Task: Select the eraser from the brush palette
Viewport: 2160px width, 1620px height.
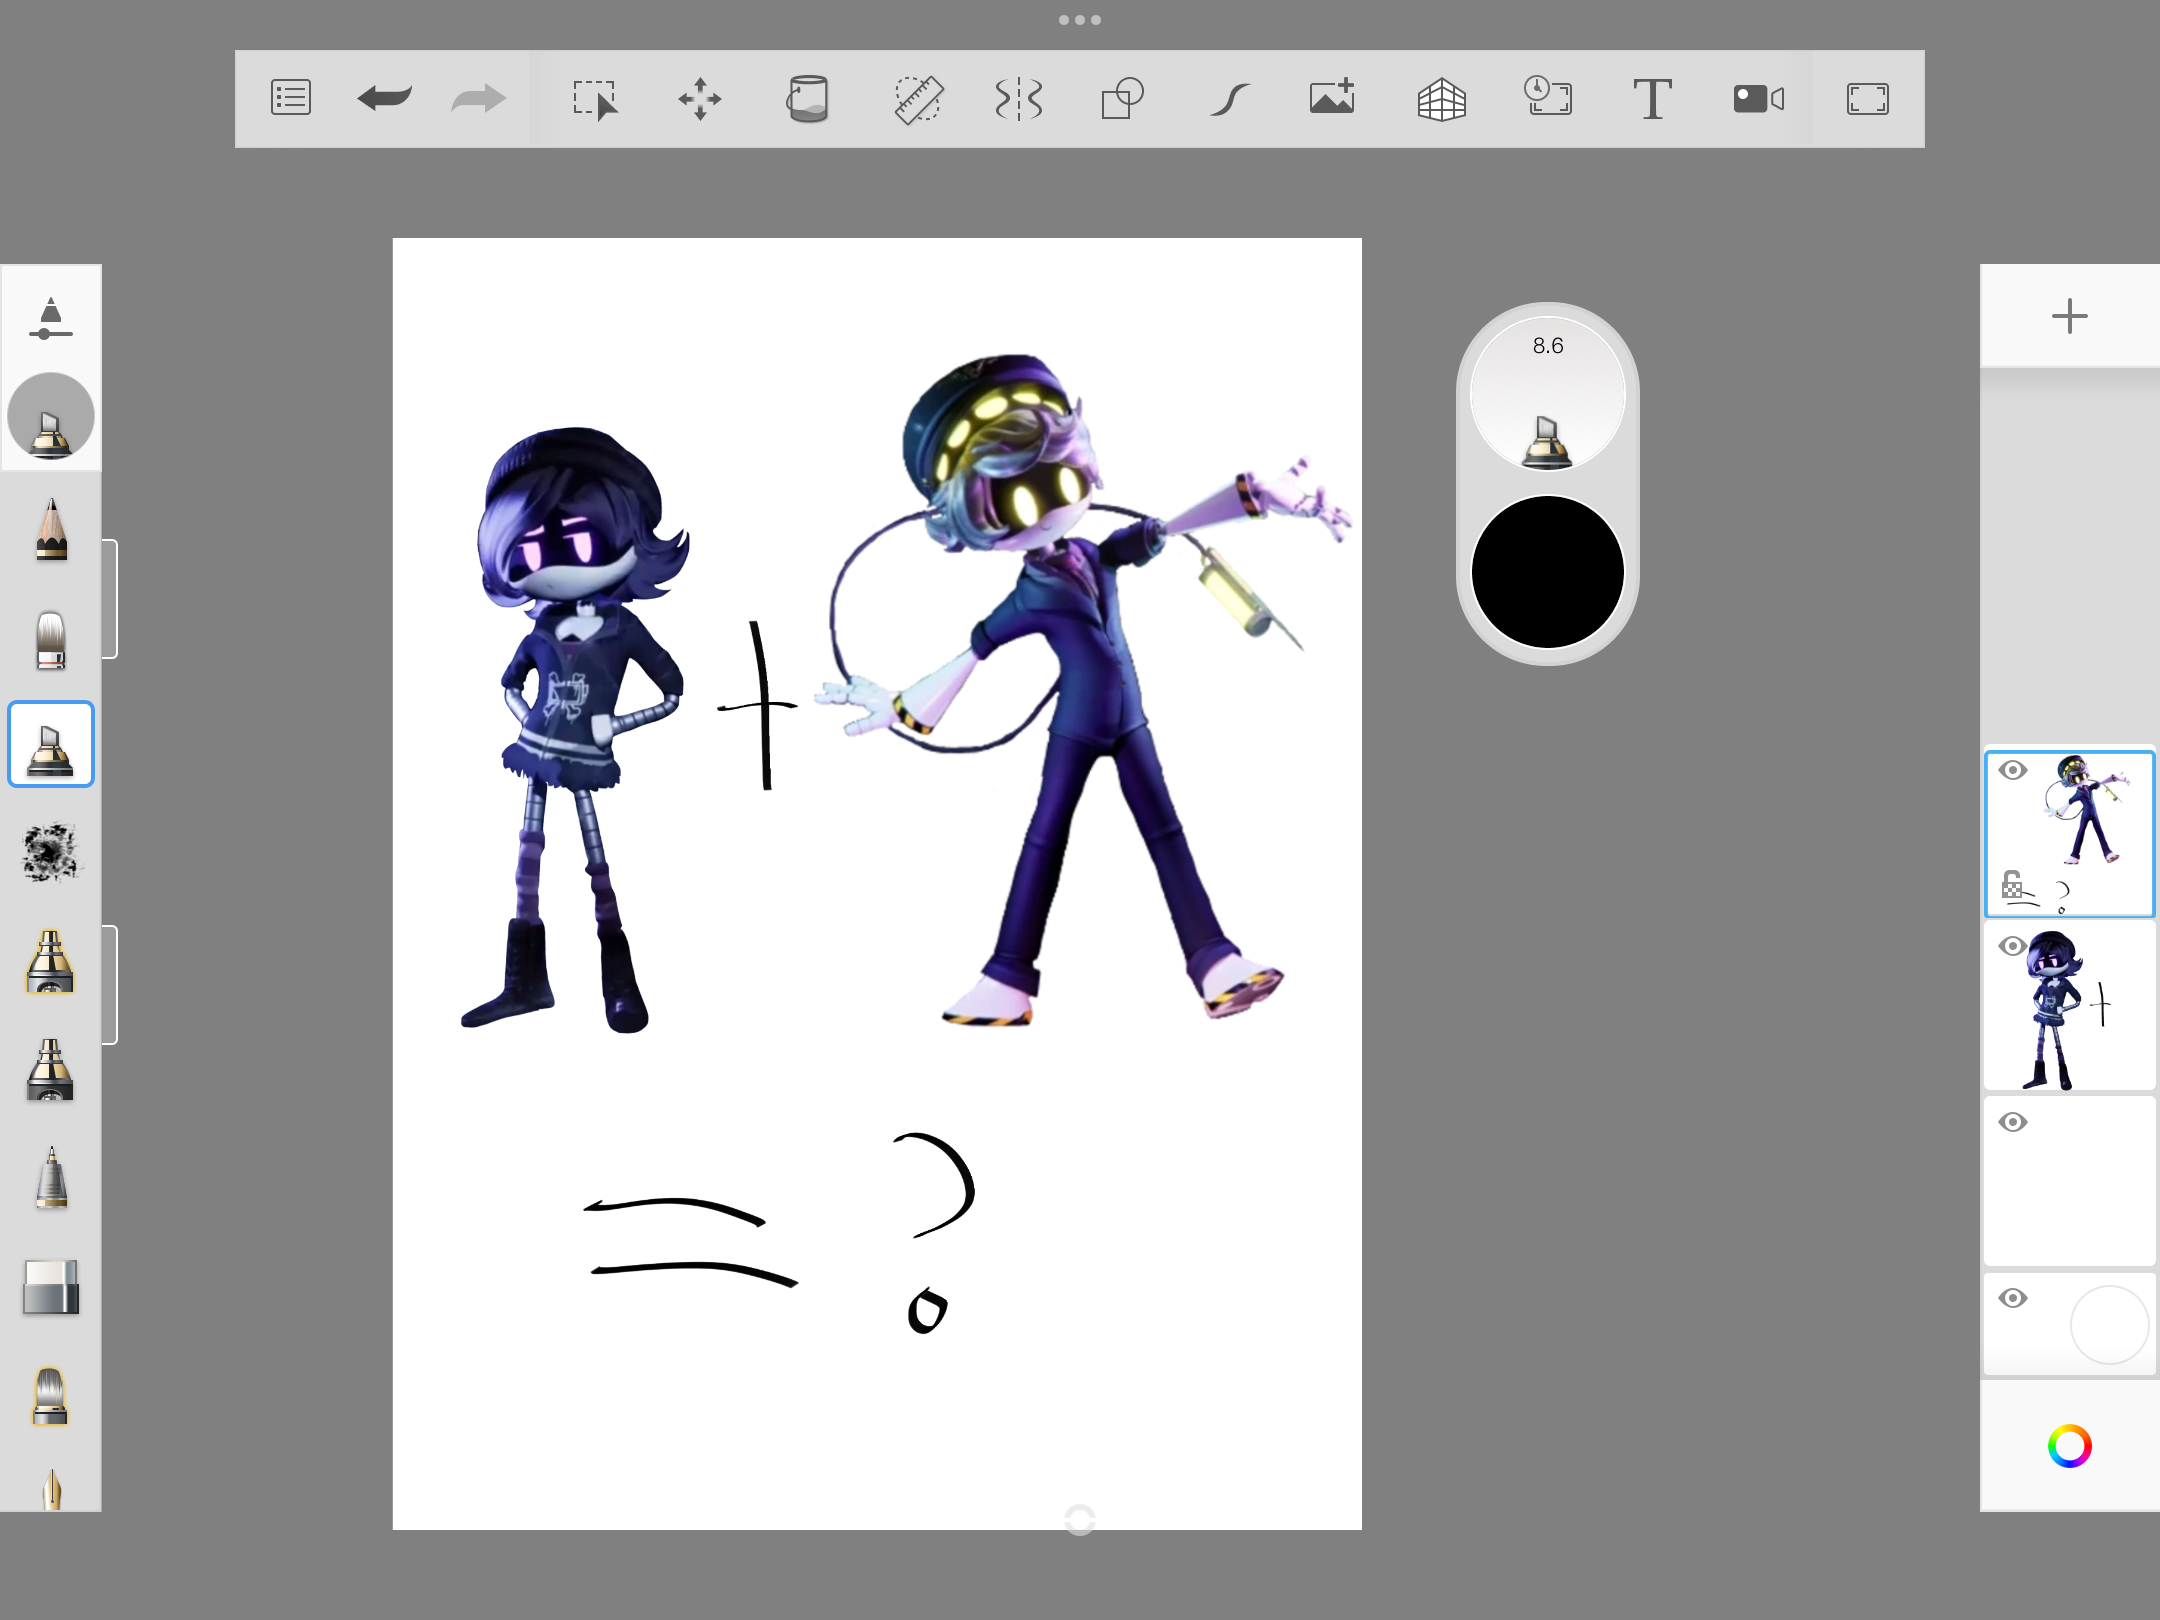Action: pos(50,1288)
